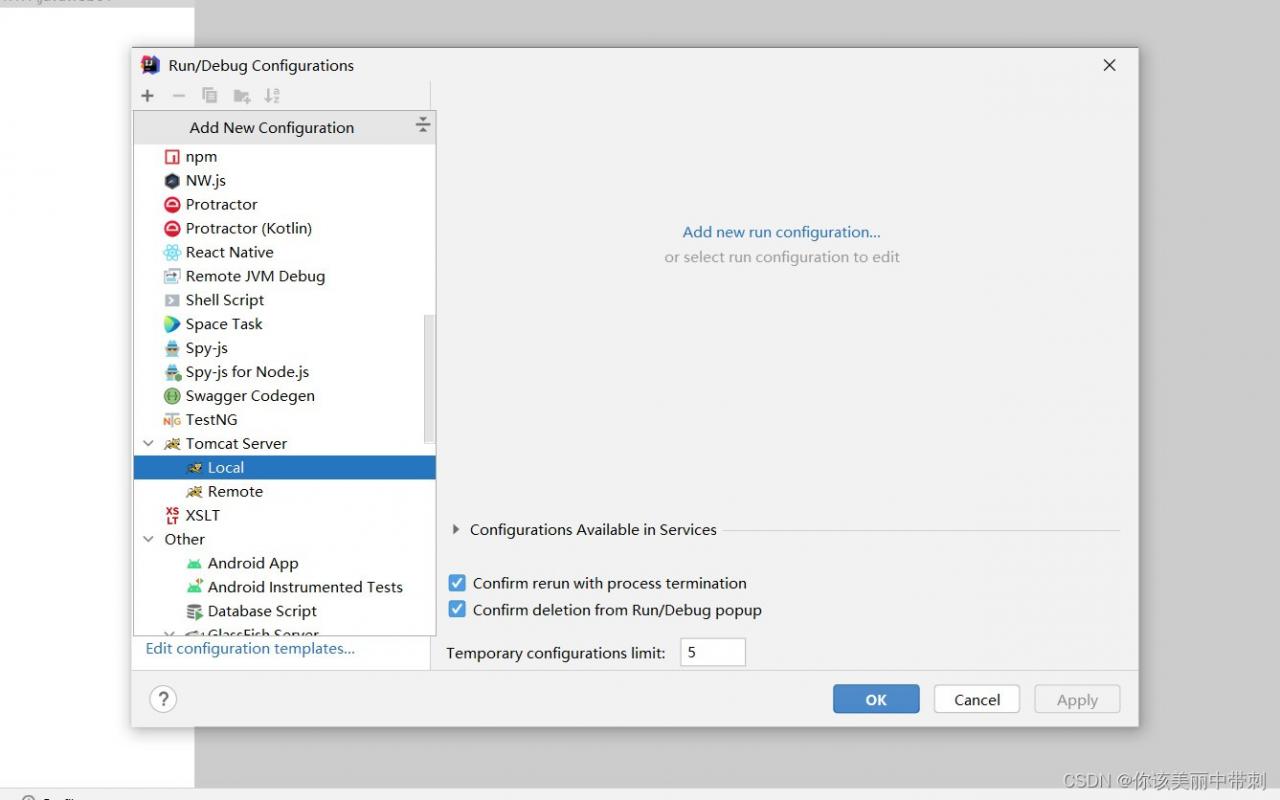Click the Database Script icon
The width and height of the screenshot is (1280, 800).
click(x=194, y=612)
